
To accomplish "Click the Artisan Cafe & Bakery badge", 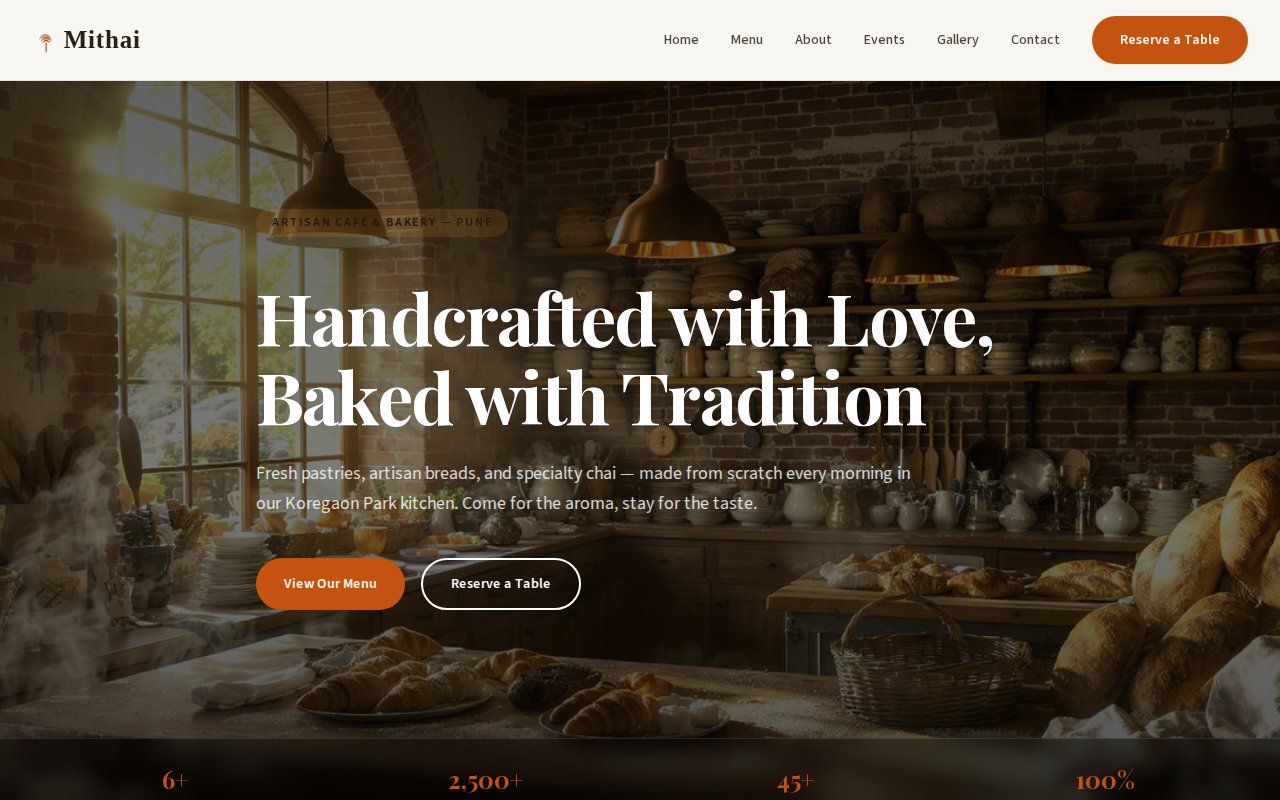I will (382, 222).
